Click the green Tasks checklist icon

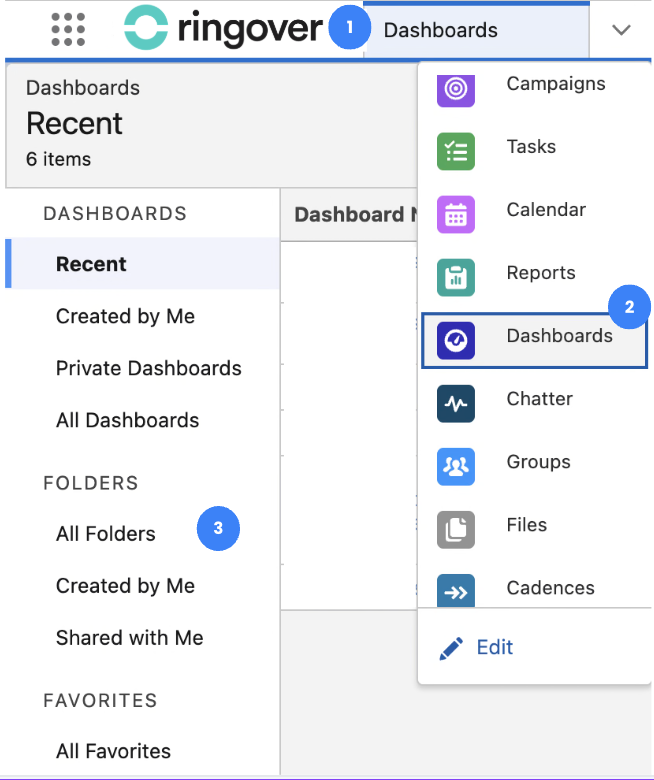[x=456, y=151]
